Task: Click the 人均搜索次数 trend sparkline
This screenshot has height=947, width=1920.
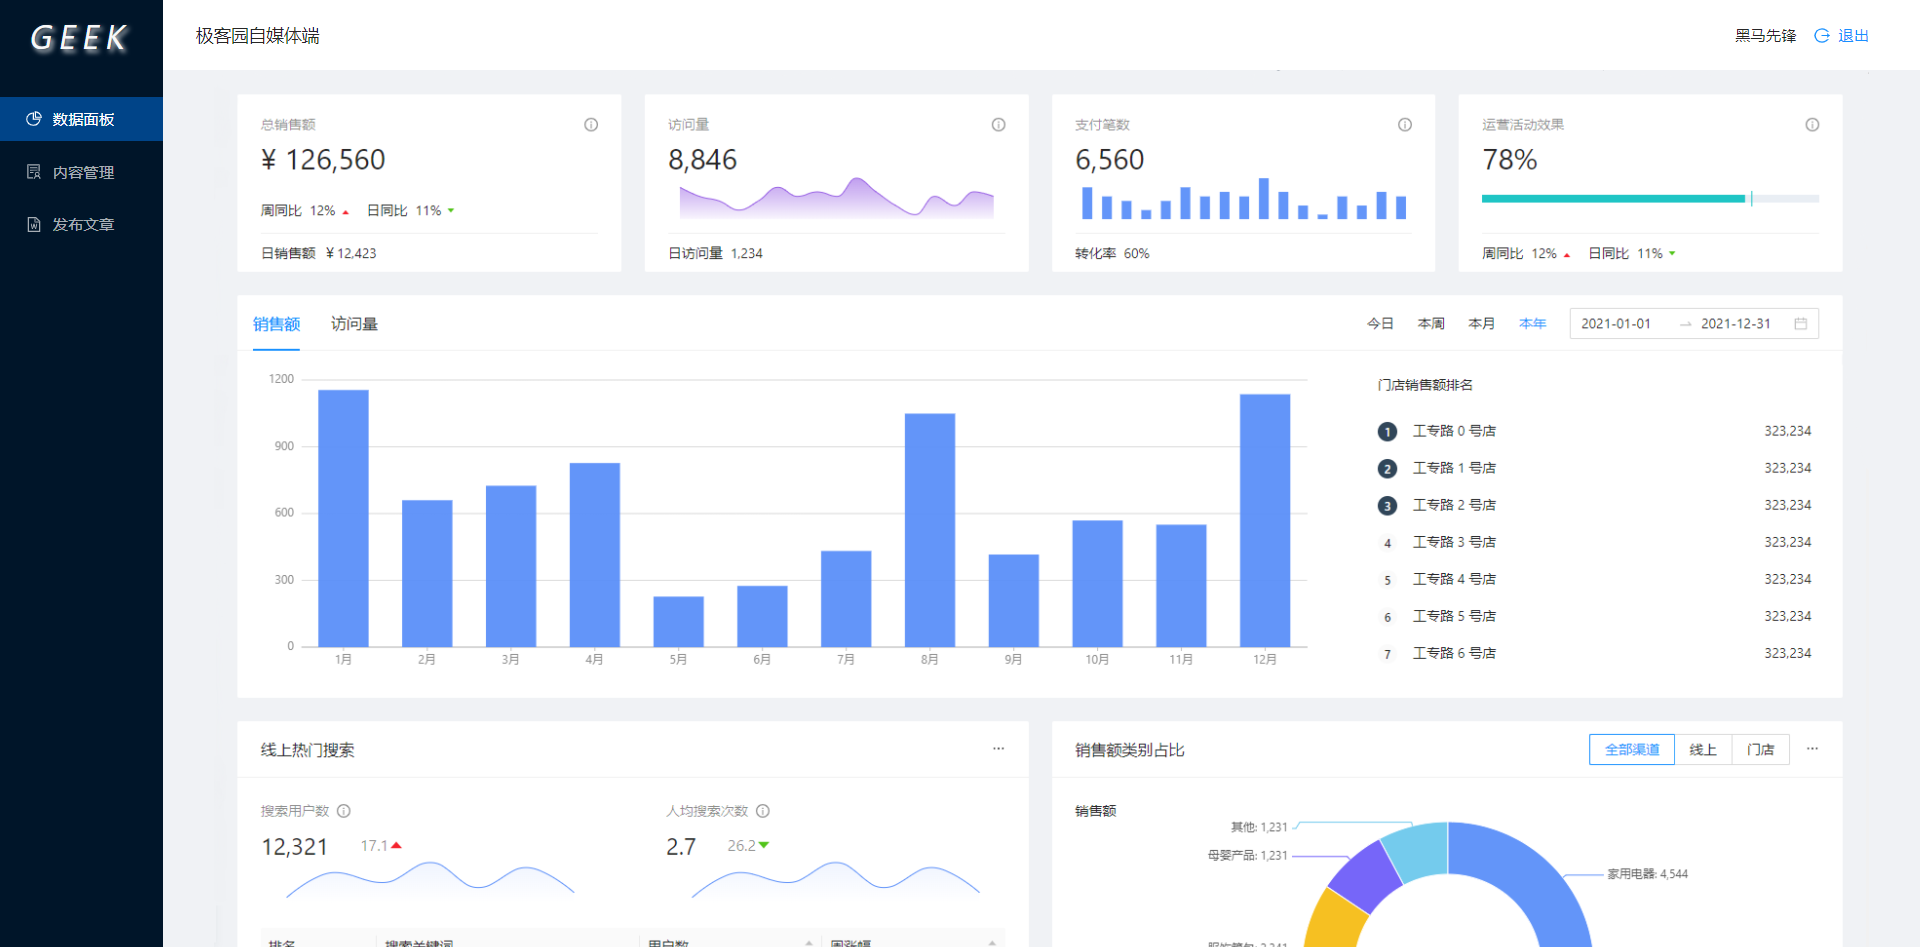Action: click(835, 879)
